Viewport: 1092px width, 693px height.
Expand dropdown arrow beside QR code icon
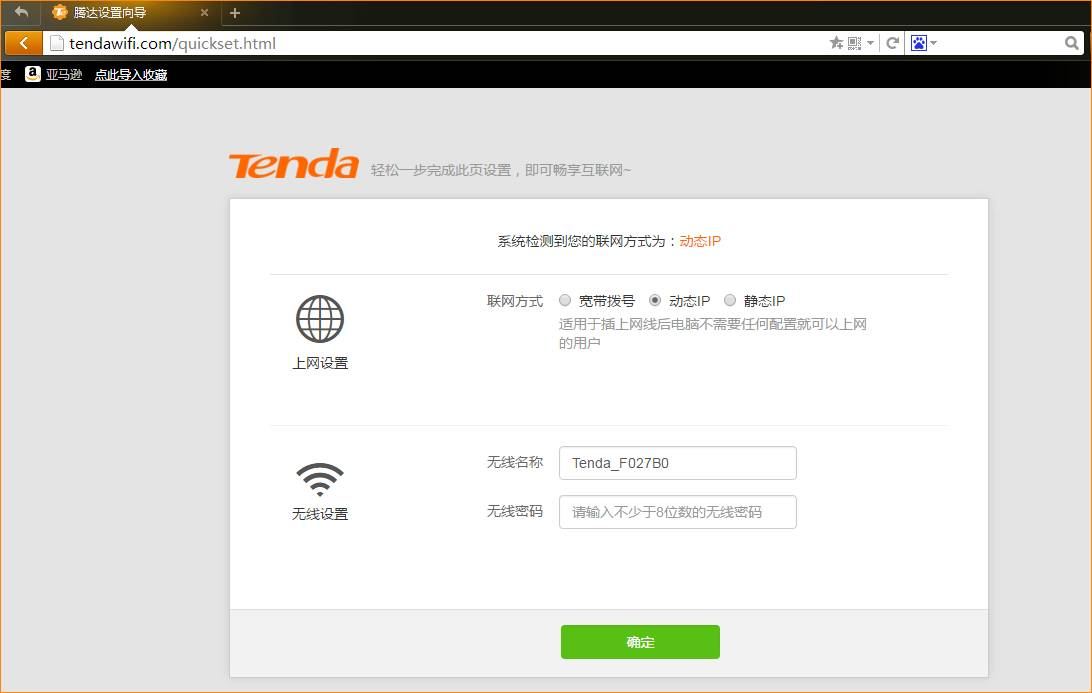point(871,43)
